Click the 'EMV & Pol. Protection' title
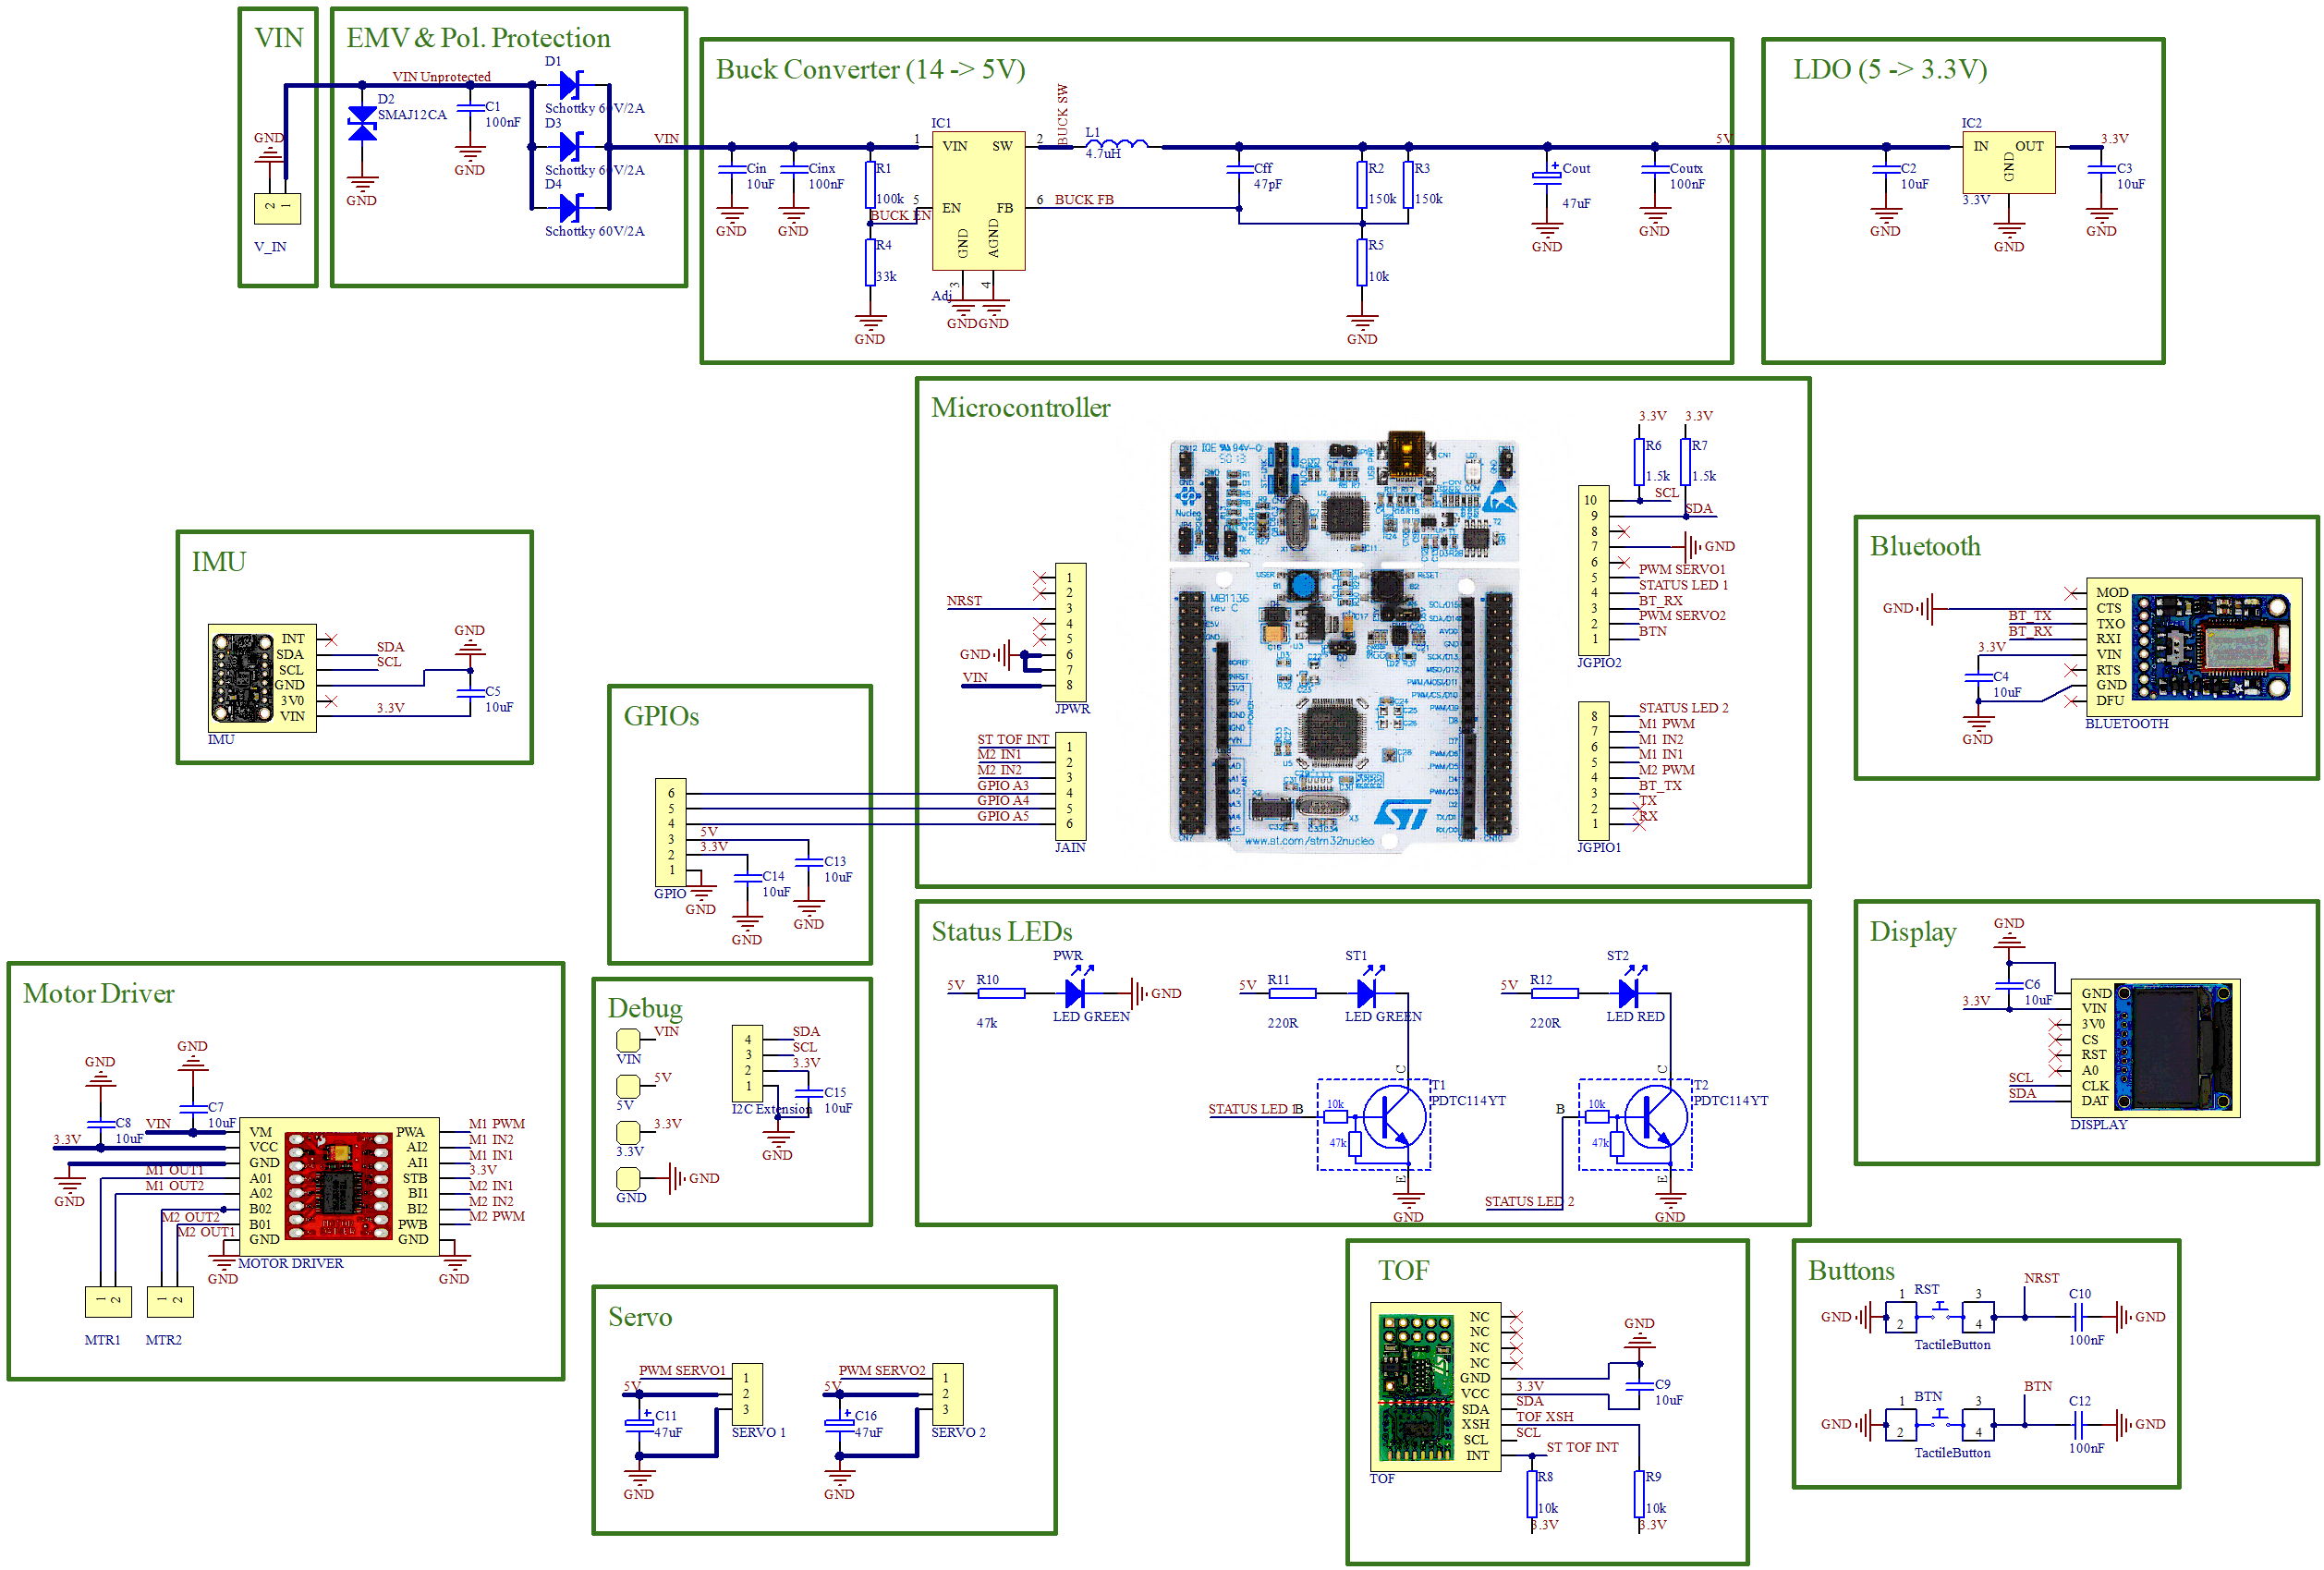This screenshot has height=1570, width=2324. point(478,38)
